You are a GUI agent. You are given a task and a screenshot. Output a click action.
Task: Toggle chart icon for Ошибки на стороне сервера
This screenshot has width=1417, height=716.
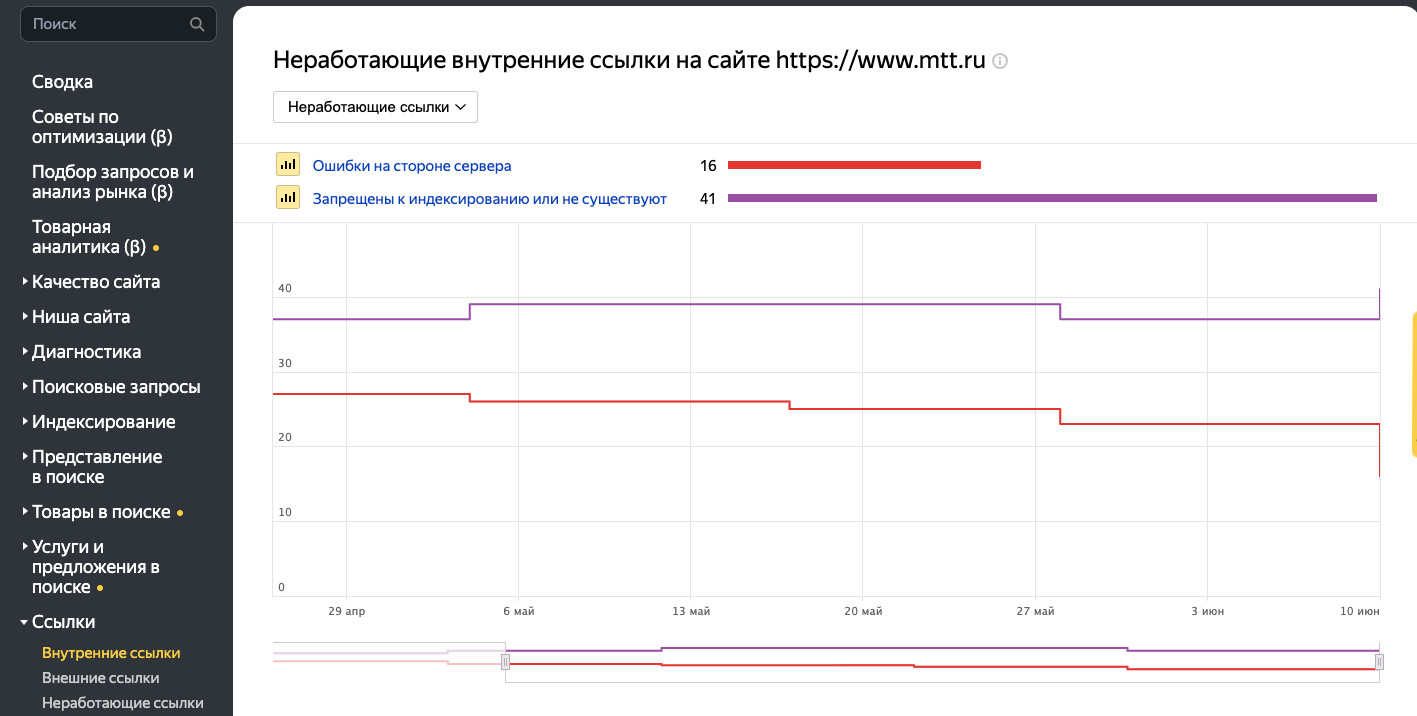[x=288, y=166]
